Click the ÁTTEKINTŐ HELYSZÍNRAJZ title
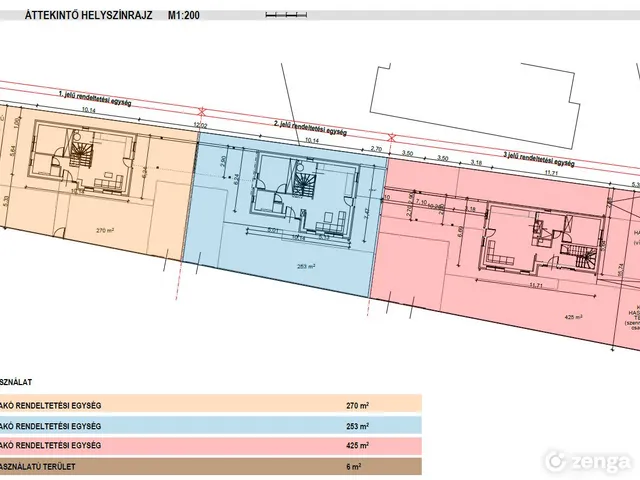Viewport: 640px width, 480px height. coord(89,16)
